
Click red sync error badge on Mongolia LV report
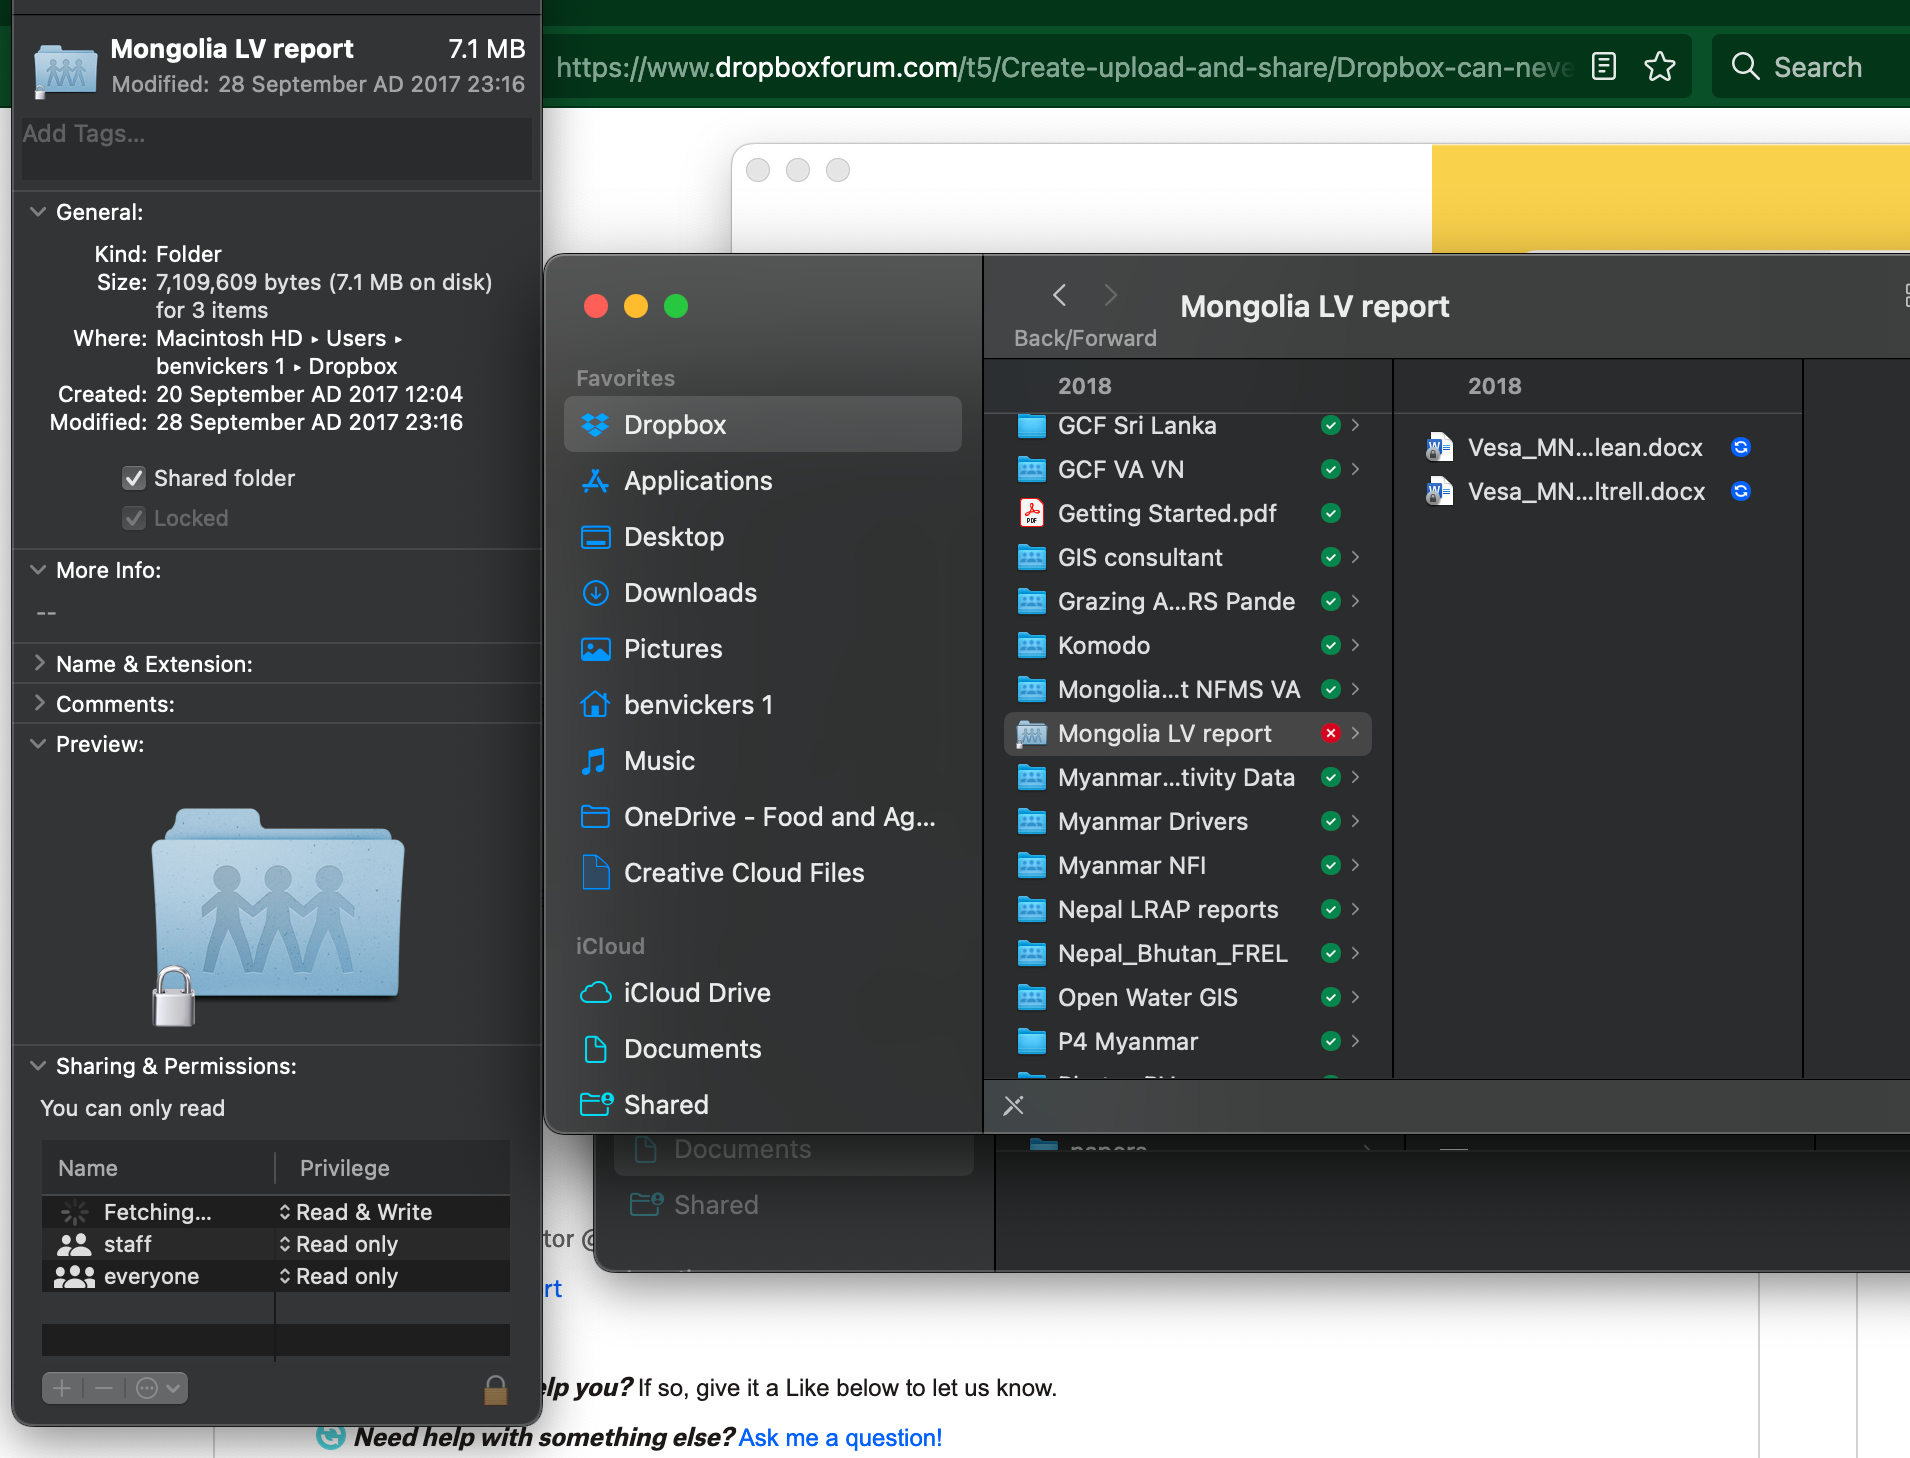1330,733
